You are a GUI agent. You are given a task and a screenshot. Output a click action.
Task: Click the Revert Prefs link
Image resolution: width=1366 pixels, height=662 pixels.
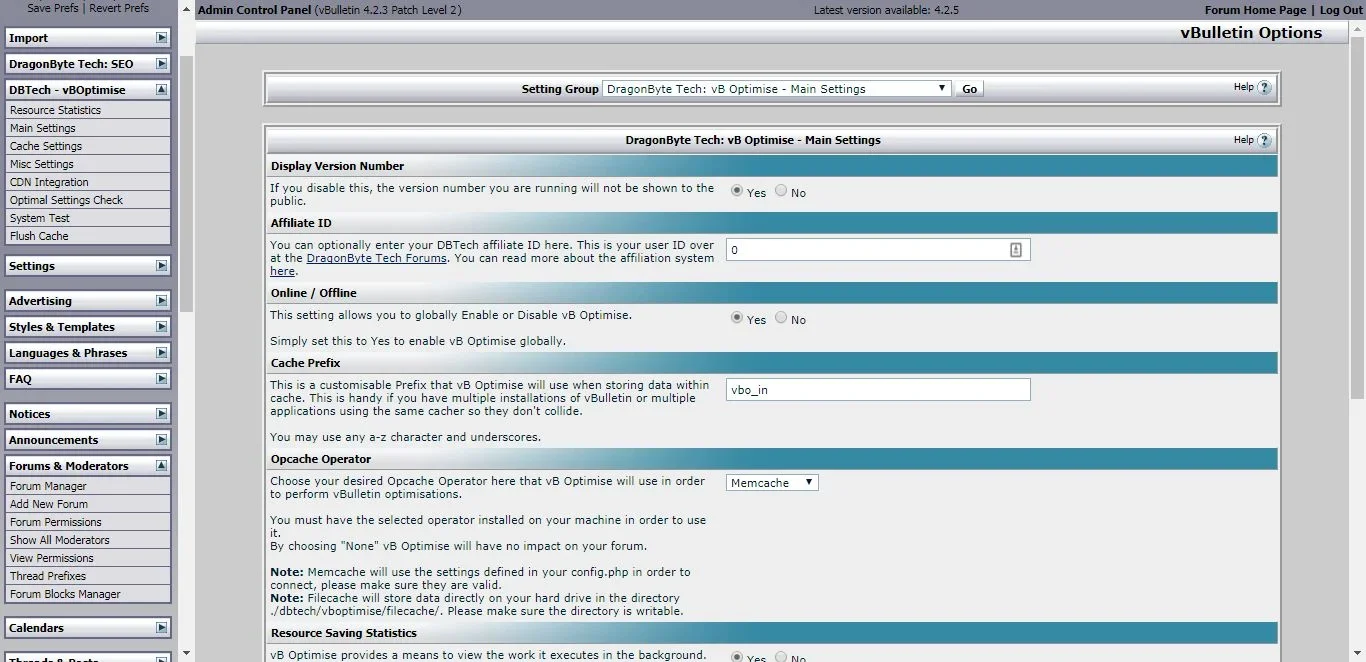pyautogui.click(x=119, y=8)
